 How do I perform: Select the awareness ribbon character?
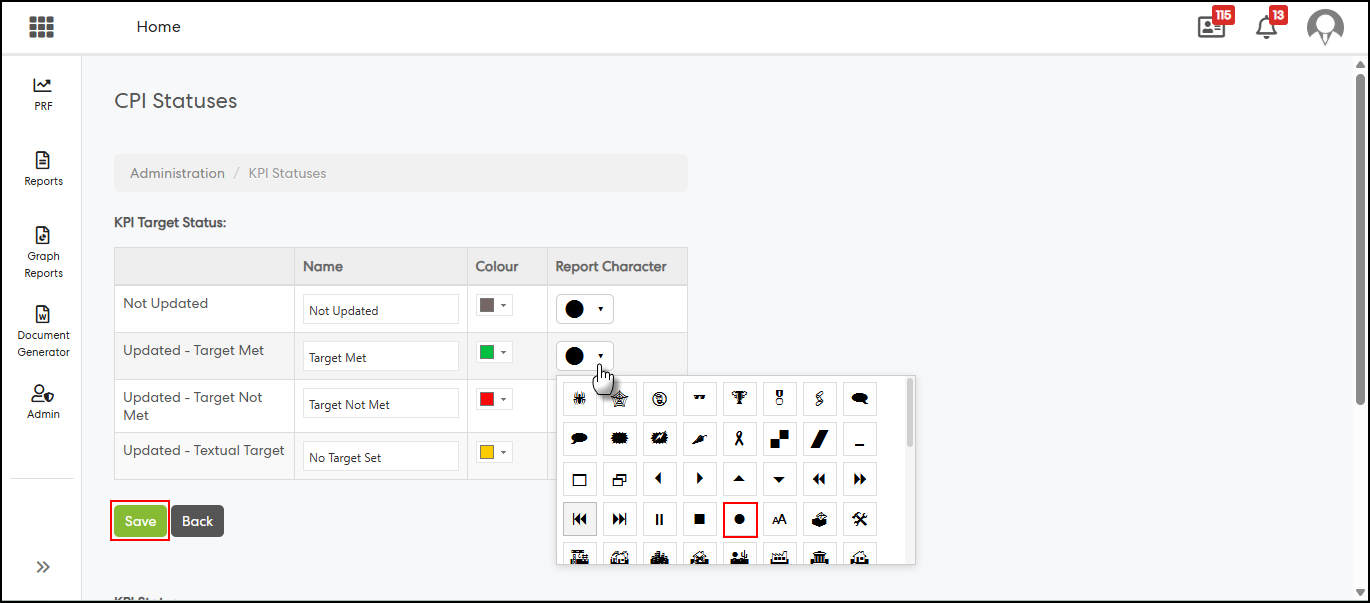click(x=739, y=439)
